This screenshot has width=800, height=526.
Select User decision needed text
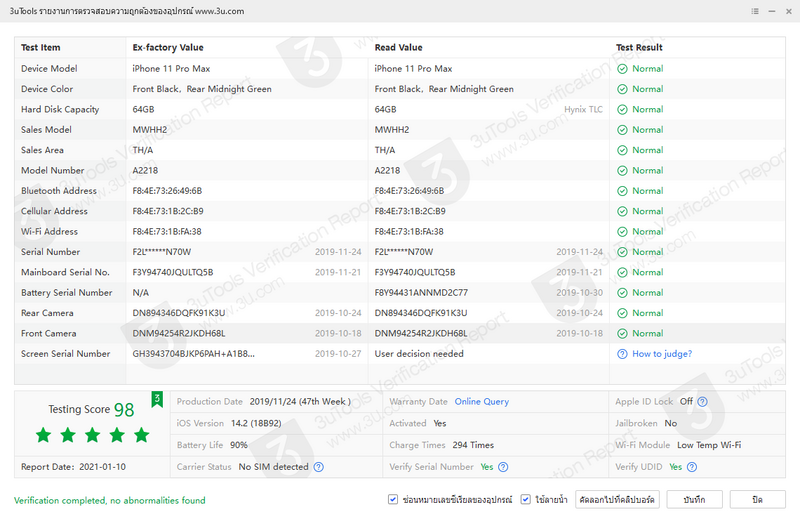(419, 354)
